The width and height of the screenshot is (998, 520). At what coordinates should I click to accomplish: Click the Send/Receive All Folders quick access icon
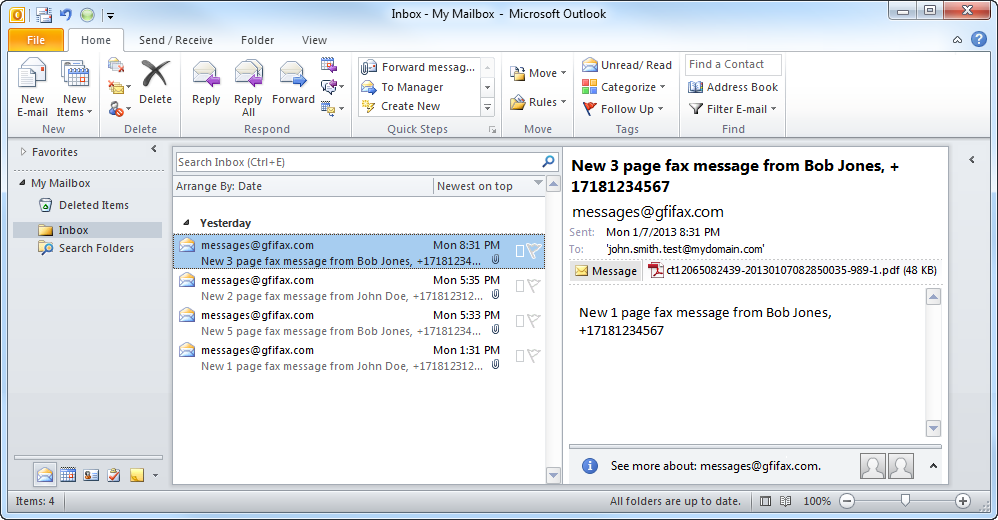click(44, 14)
